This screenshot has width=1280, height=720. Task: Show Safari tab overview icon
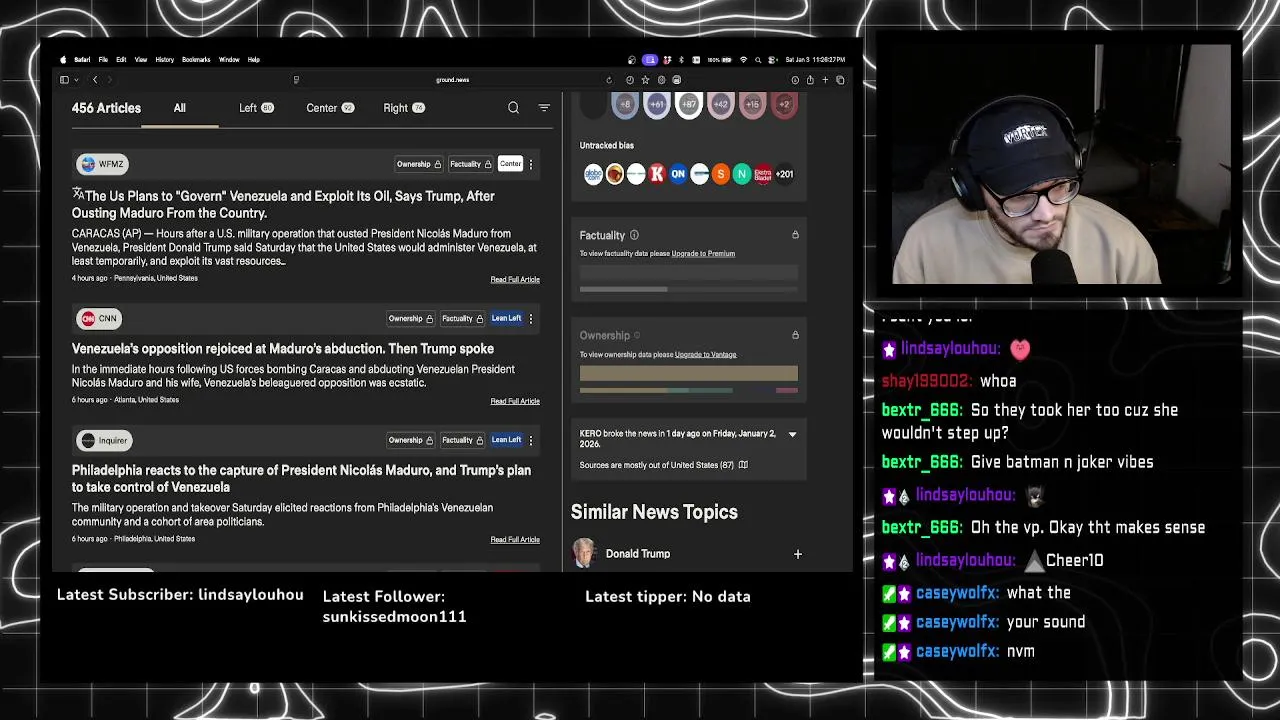[840, 80]
